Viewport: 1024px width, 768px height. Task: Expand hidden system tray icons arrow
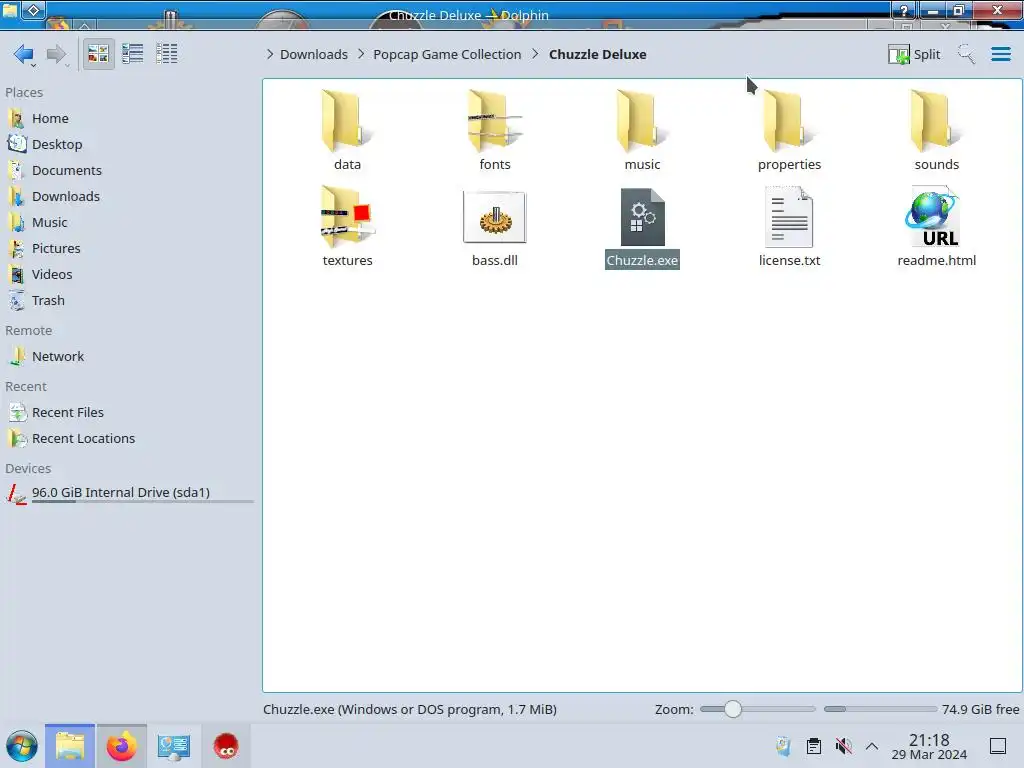872,746
